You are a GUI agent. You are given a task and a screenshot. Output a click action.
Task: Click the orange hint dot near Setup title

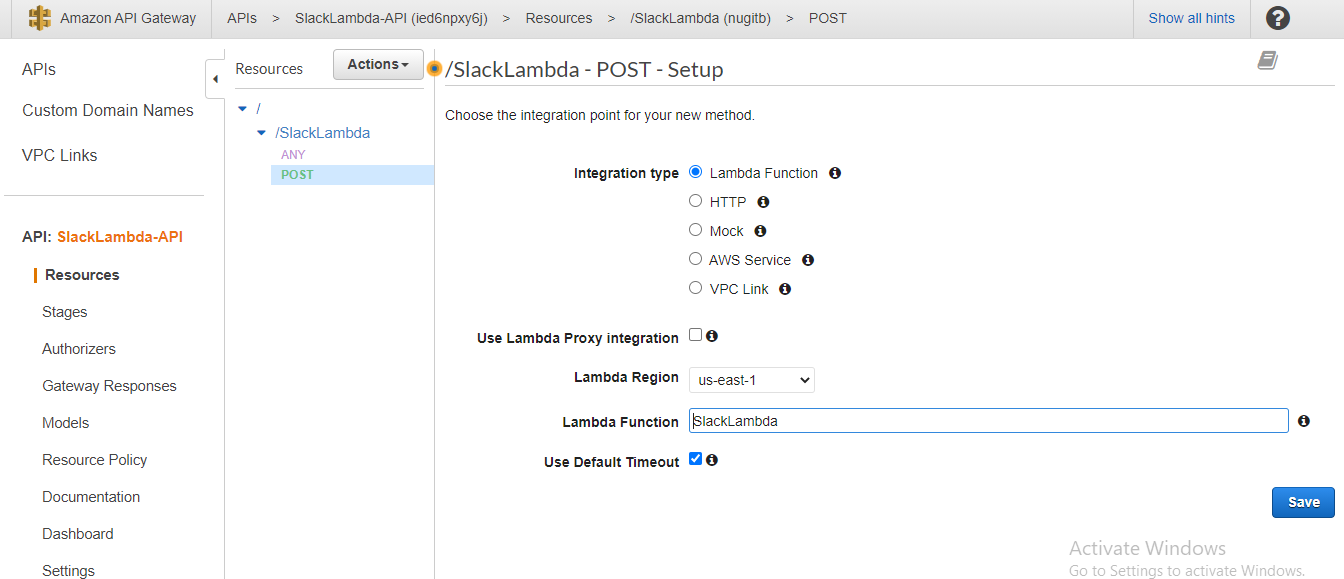tap(434, 69)
